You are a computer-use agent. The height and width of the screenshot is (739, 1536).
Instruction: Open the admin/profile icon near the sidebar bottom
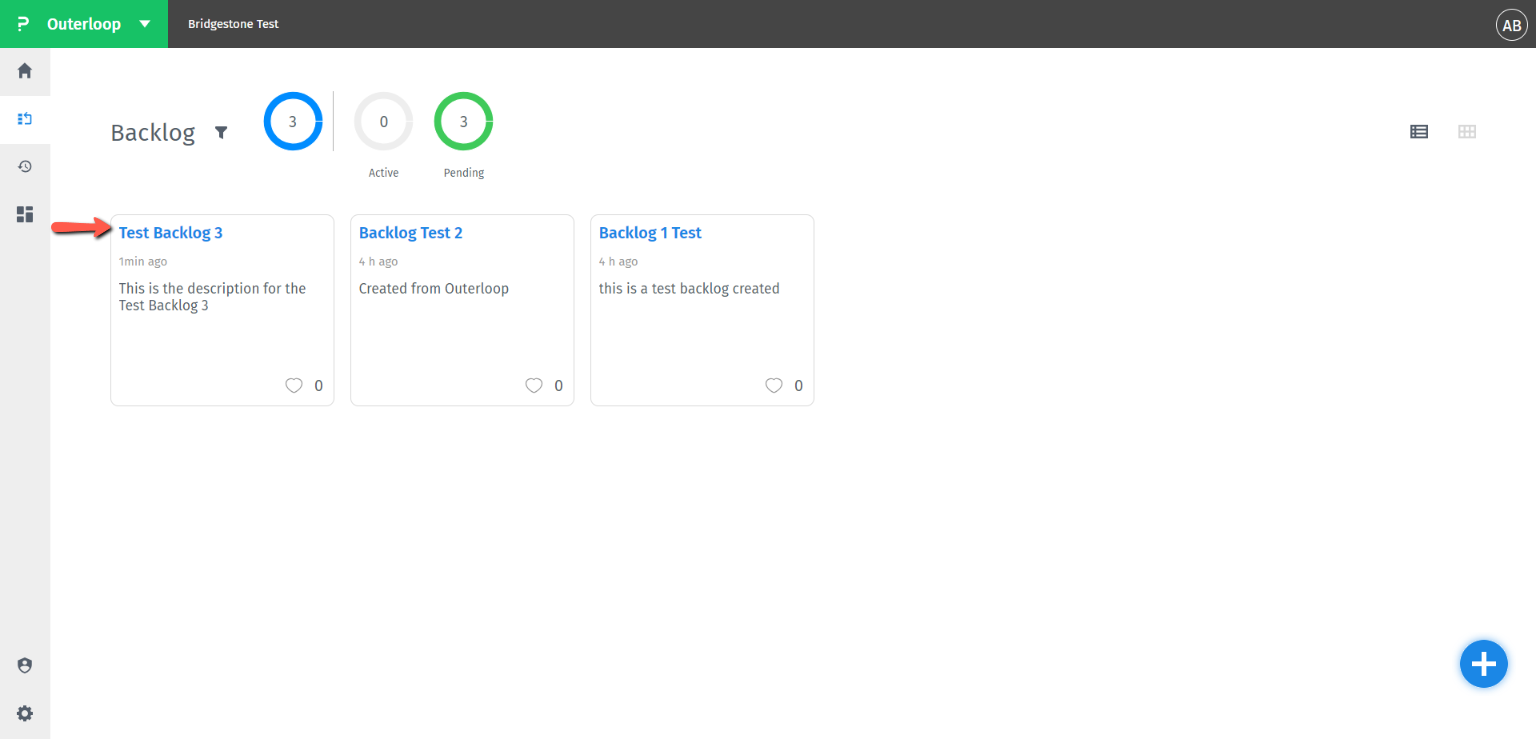point(24,664)
